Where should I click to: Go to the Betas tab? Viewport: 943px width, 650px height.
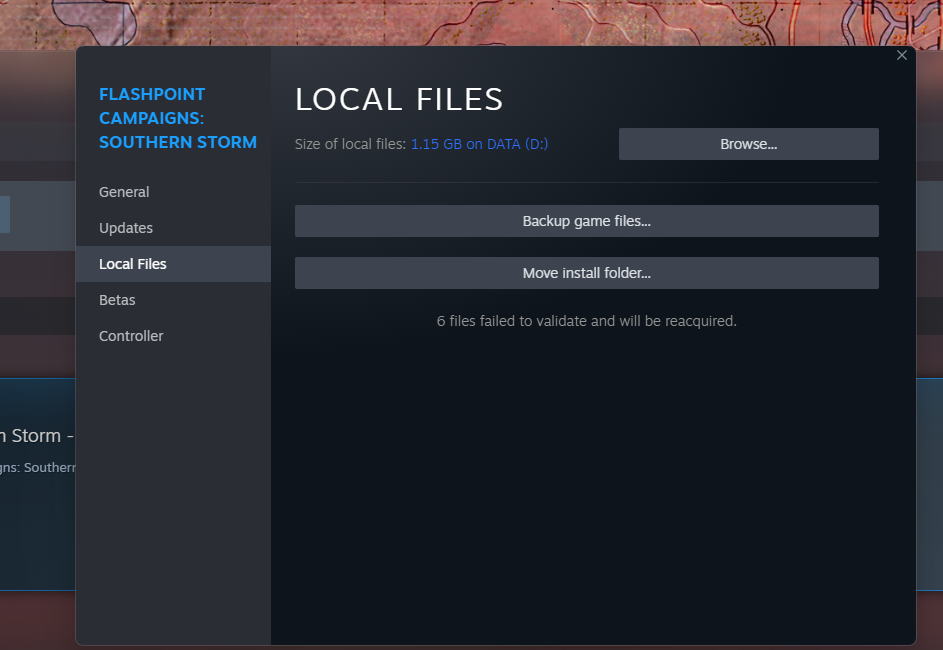tap(173, 300)
